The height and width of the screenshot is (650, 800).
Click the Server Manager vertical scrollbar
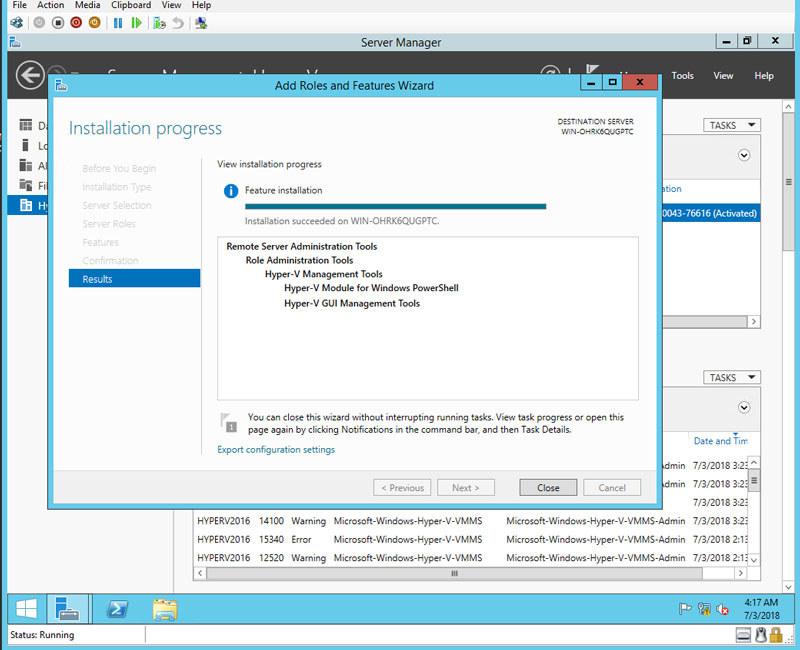788,182
